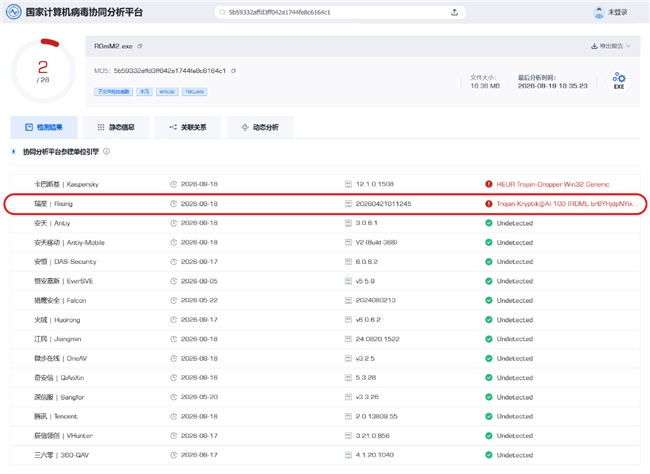This screenshot has height=474, width=650.
Task: Click the version icon in EverSVE row
Action: pyautogui.click(x=348, y=281)
